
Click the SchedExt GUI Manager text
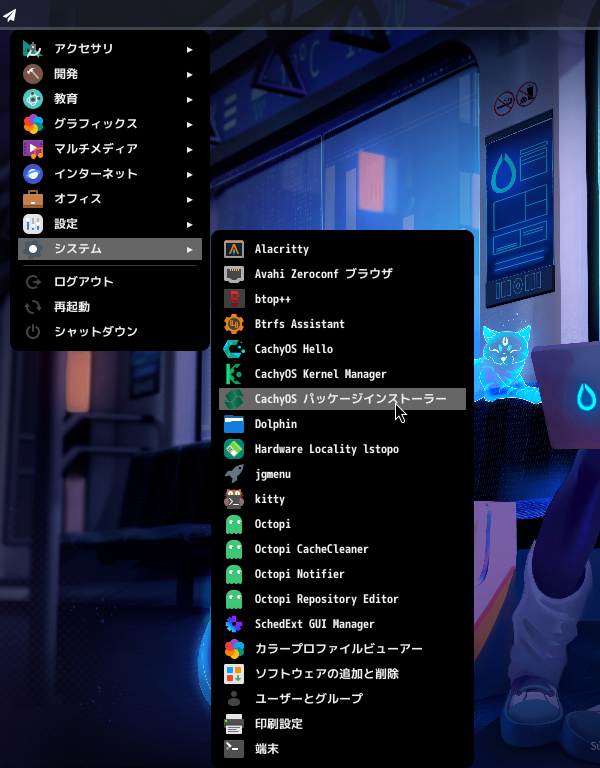[314, 624]
